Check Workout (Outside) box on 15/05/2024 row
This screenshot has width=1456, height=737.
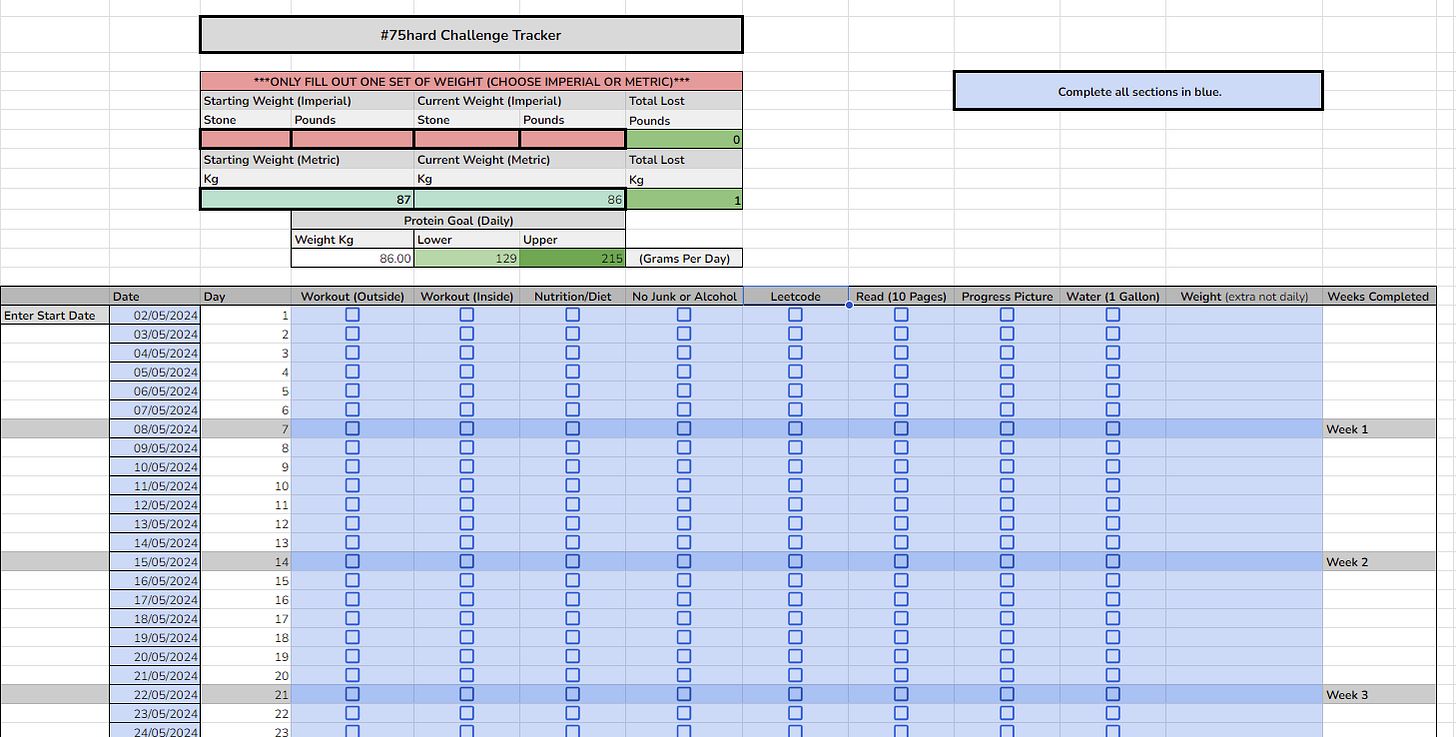coord(352,562)
